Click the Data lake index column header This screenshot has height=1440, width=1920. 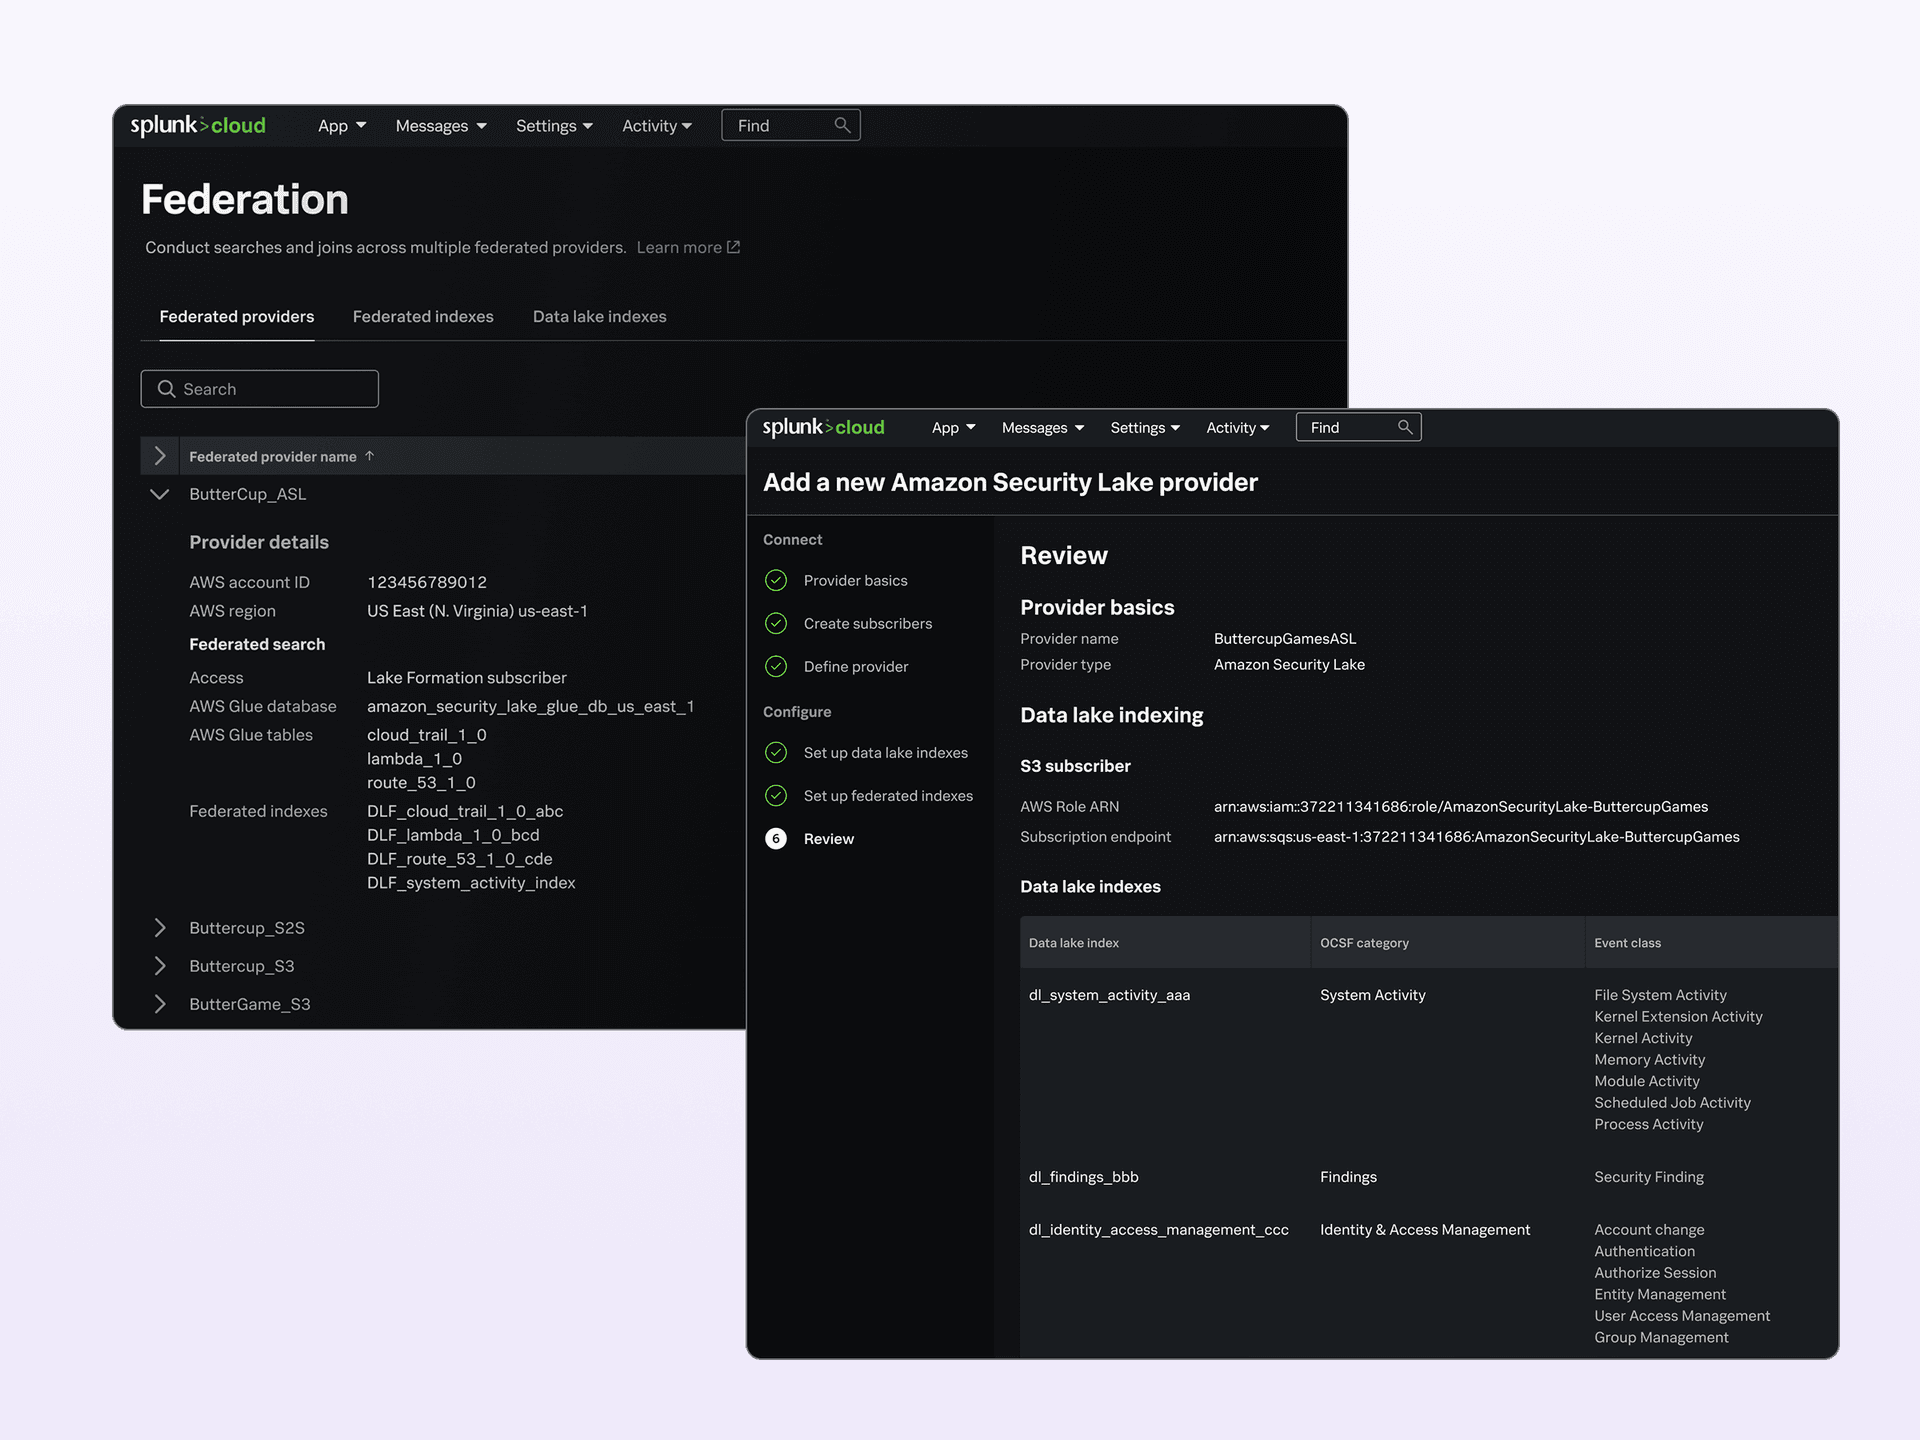pos(1074,943)
